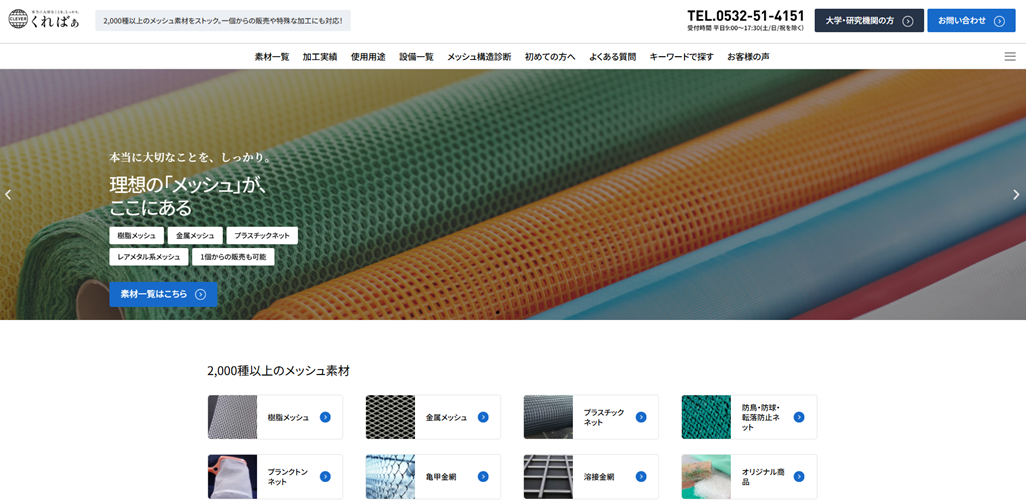Open キーワードで探す menu item
This screenshot has width=1026, height=501.
681,57
